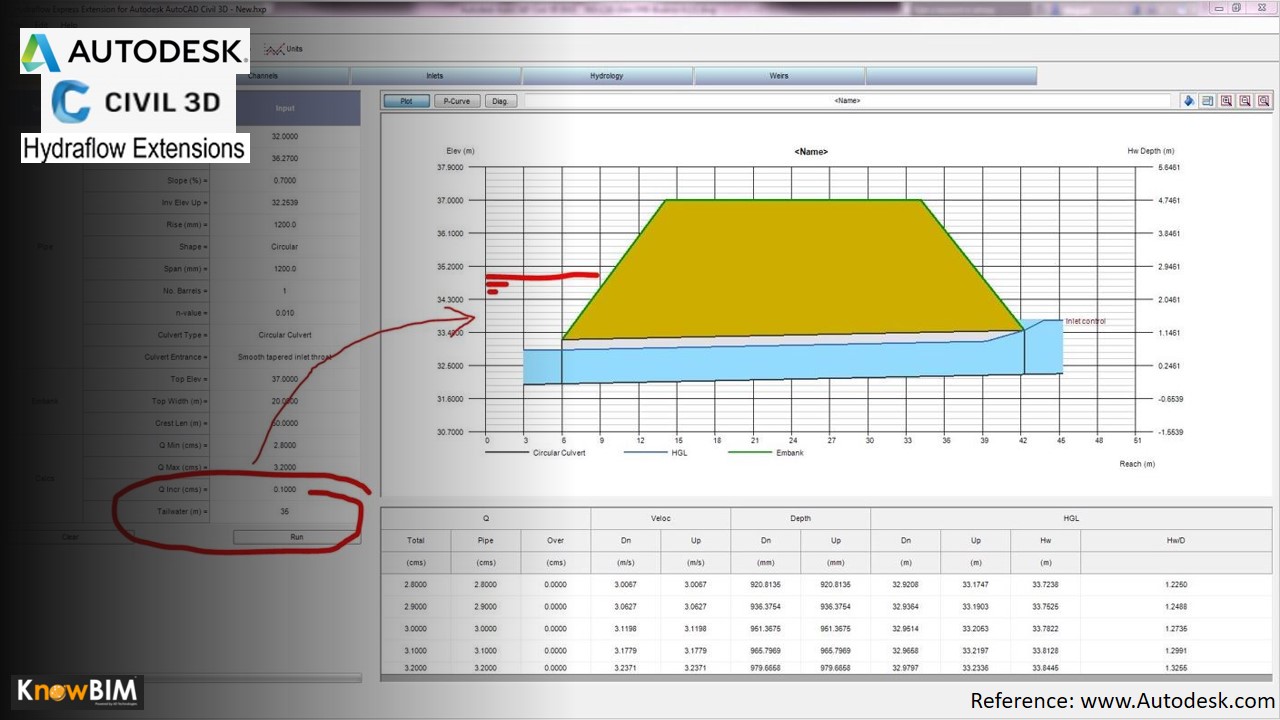Viewport: 1280px width, 720px height.
Task: Select the Veloc Dn cell 3.1198
Action: click(625, 629)
